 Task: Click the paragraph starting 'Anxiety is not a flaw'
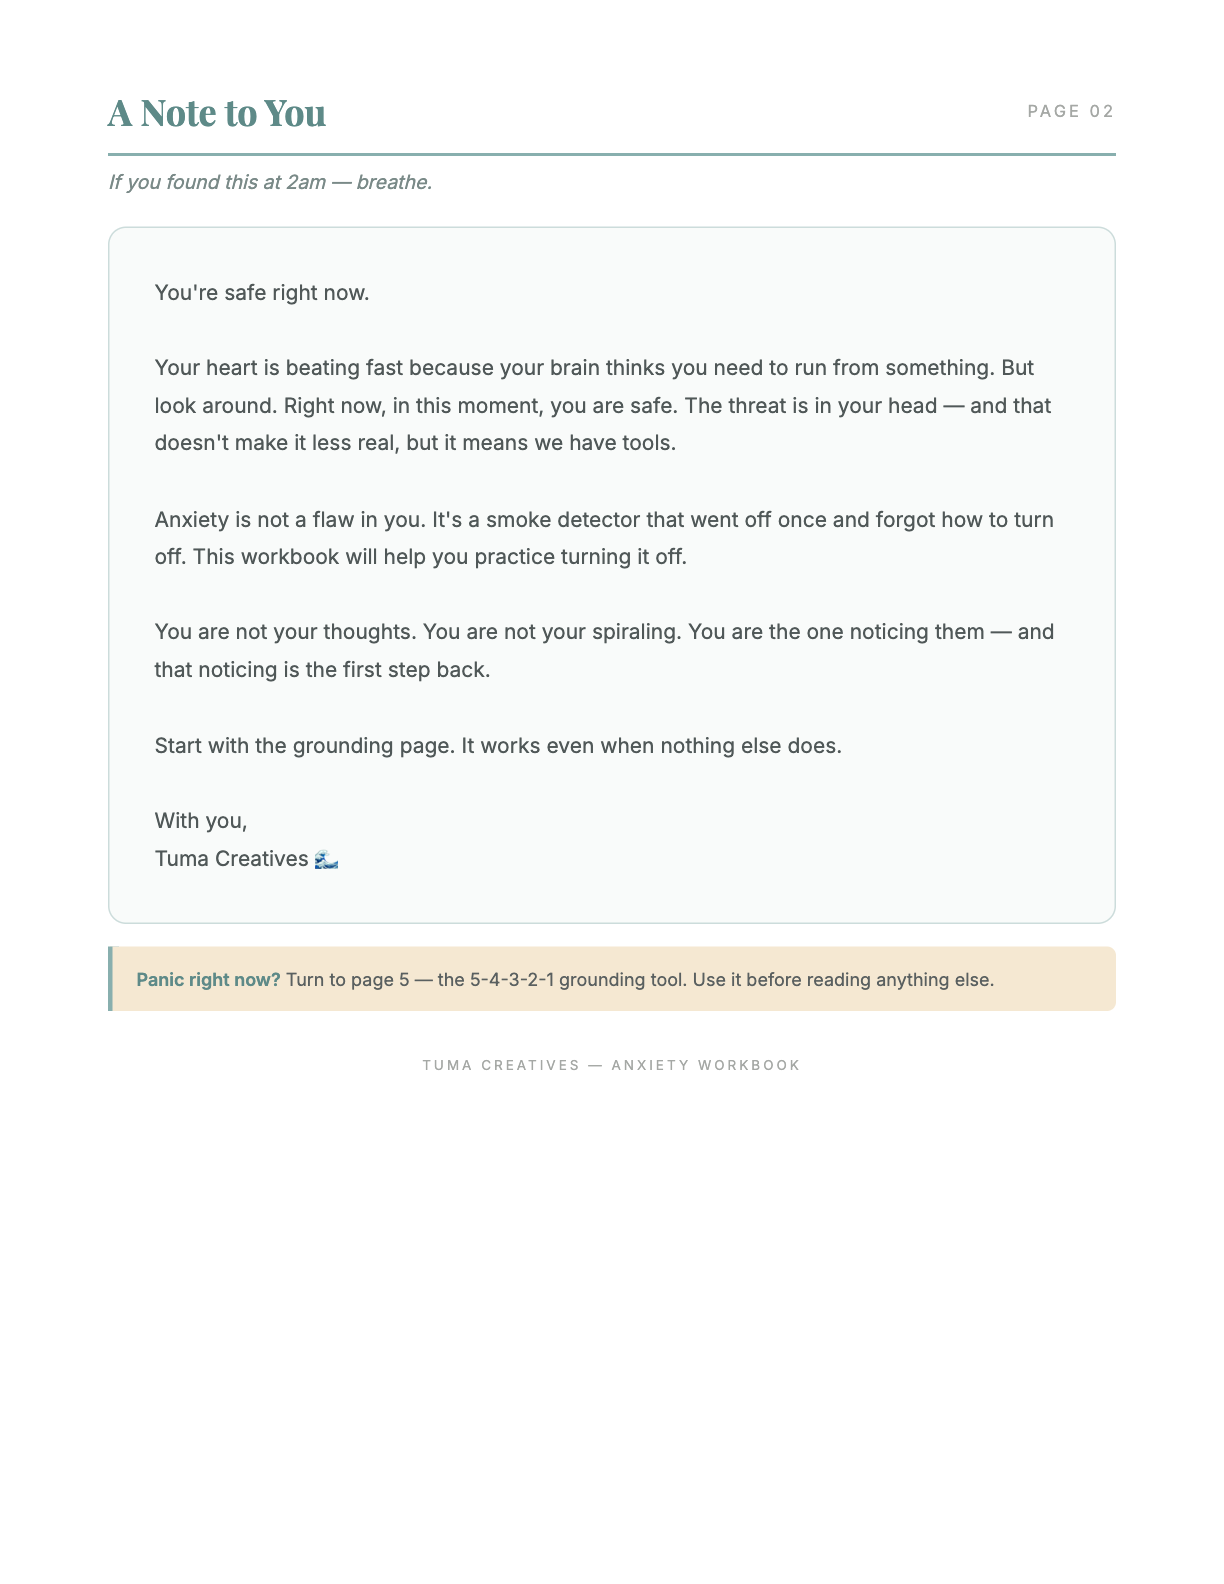pyautogui.click(x=604, y=538)
